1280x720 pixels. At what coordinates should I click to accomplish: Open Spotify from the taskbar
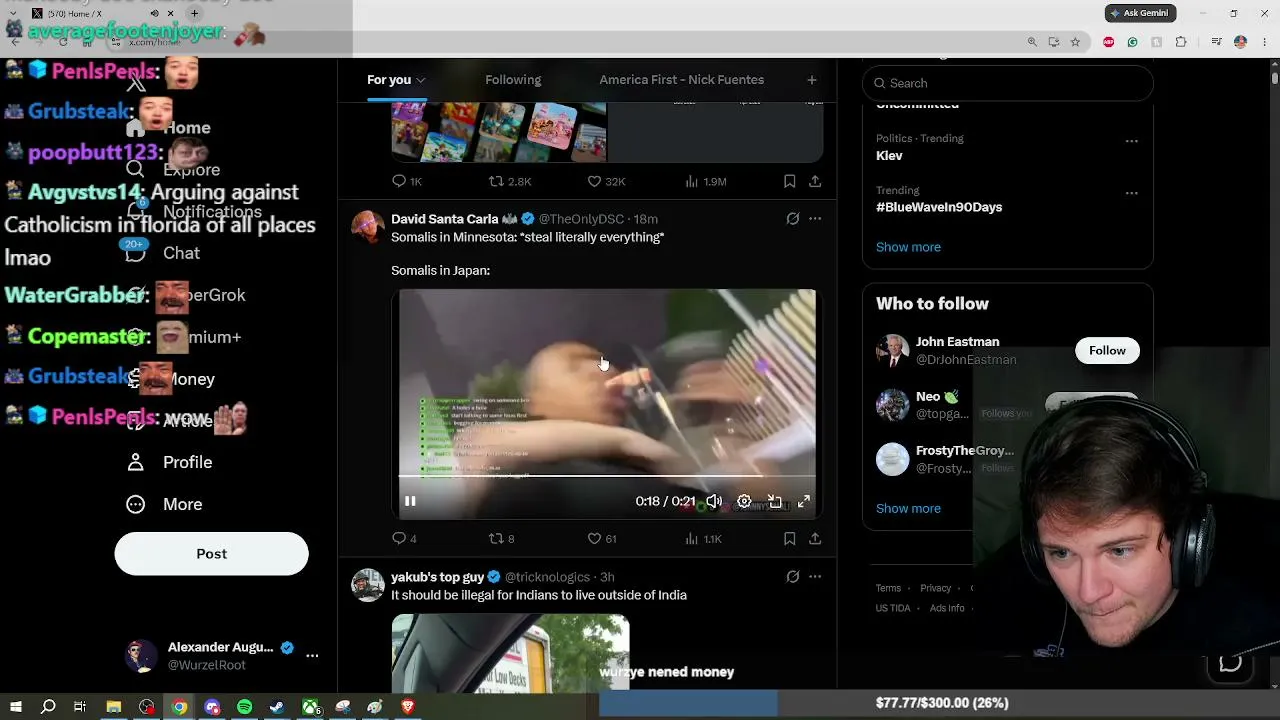245,707
